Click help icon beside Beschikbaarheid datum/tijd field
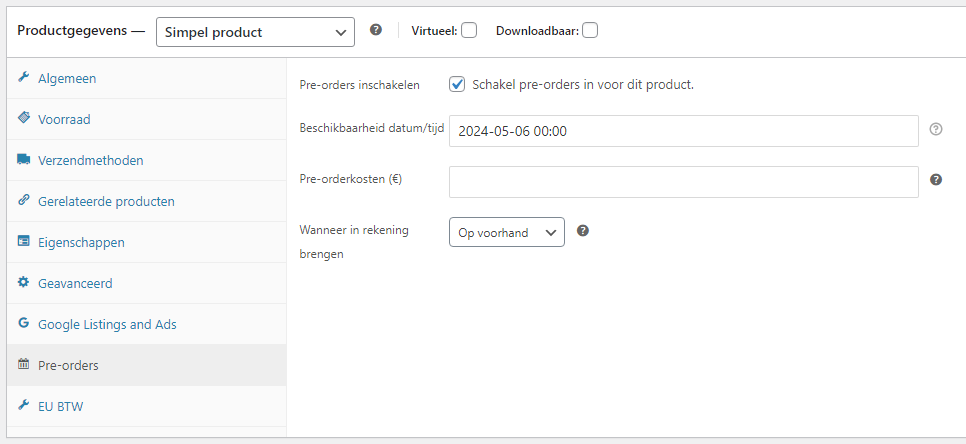966x444 pixels. (936, 129)
